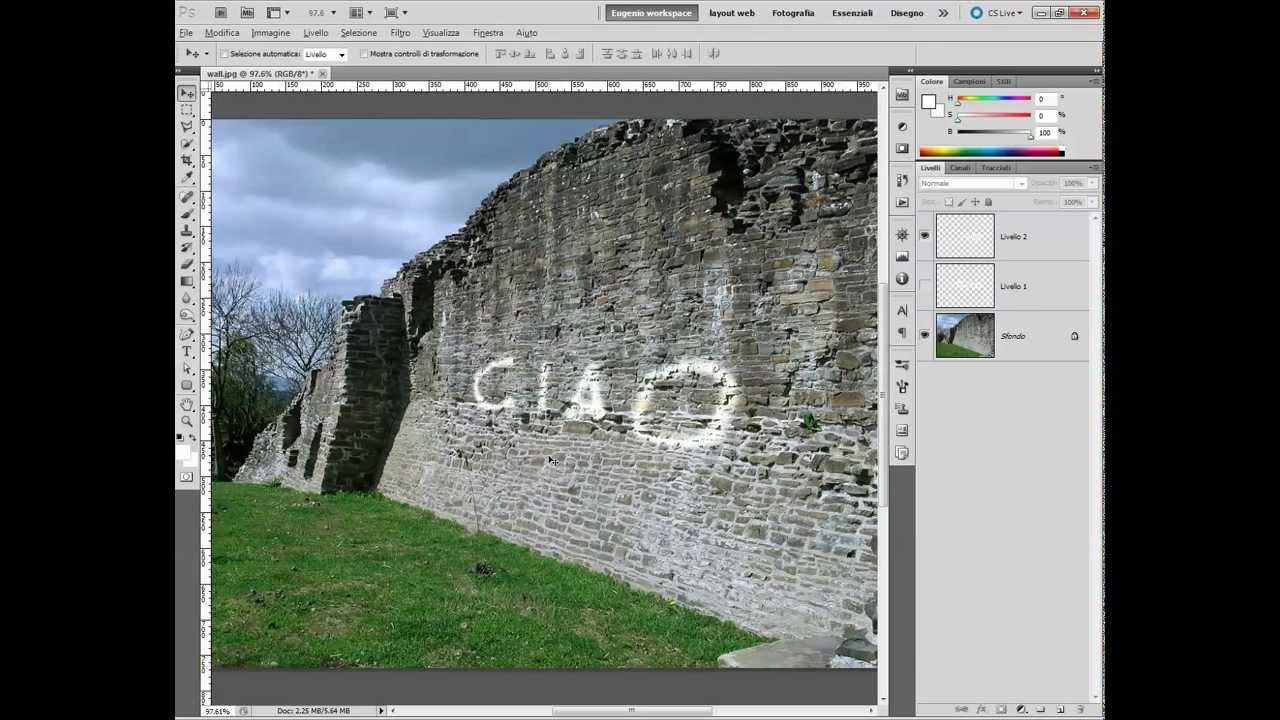Expand more workspaces chevron
This screenshot has height=720, width=1280.
pyautogui.click(x=943, y=13)
